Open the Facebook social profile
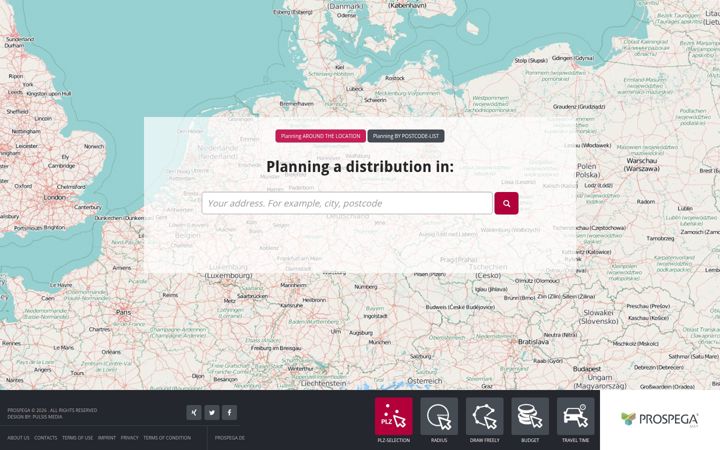This screenshot has width=720, height=450. [x=230, y=412]
